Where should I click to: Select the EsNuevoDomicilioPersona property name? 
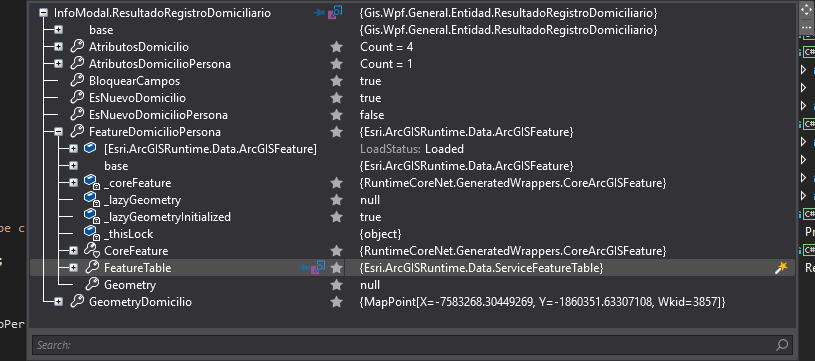click(158, 115)
